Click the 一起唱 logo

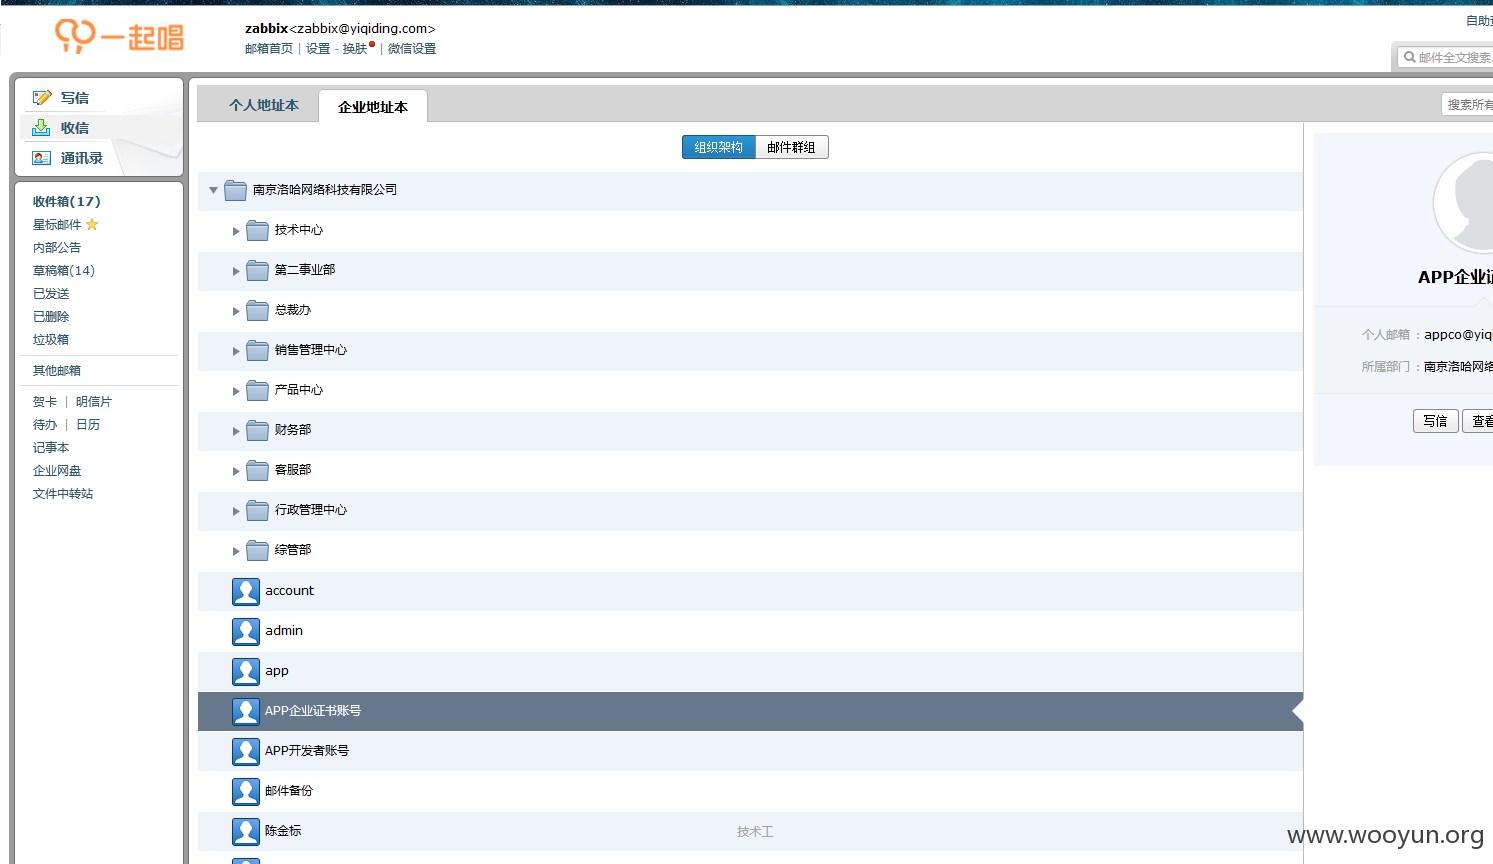tap(119, 37)
